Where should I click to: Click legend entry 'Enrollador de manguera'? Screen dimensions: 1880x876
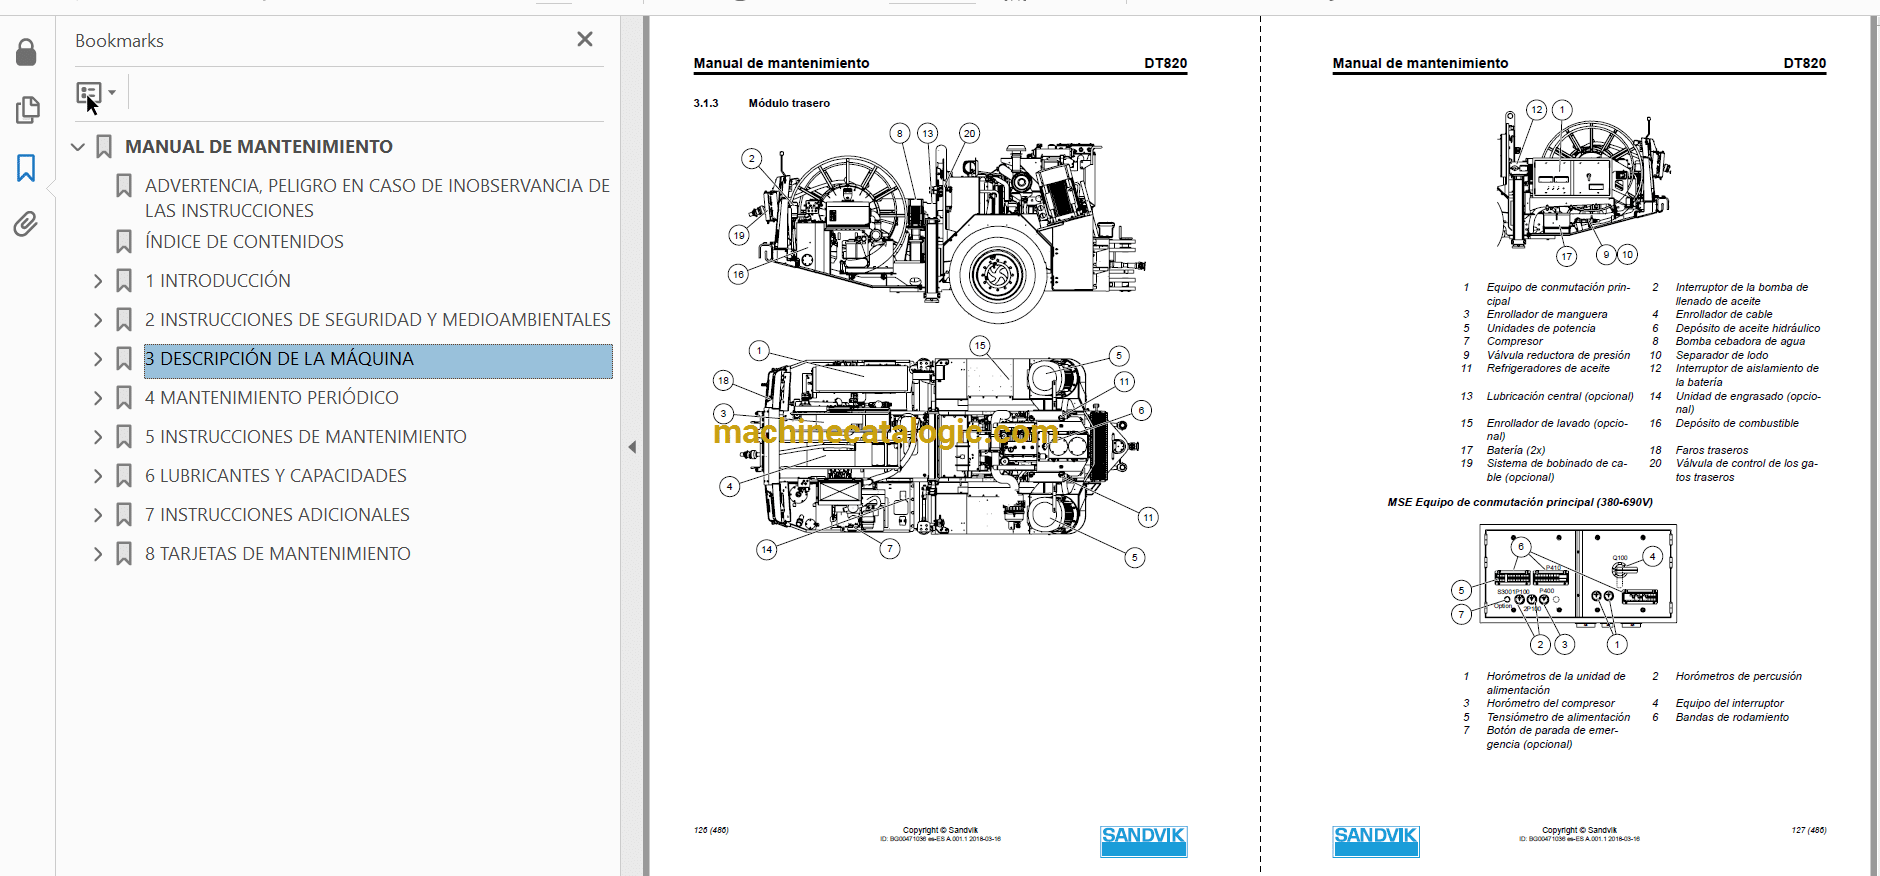tap(1547, 314)
